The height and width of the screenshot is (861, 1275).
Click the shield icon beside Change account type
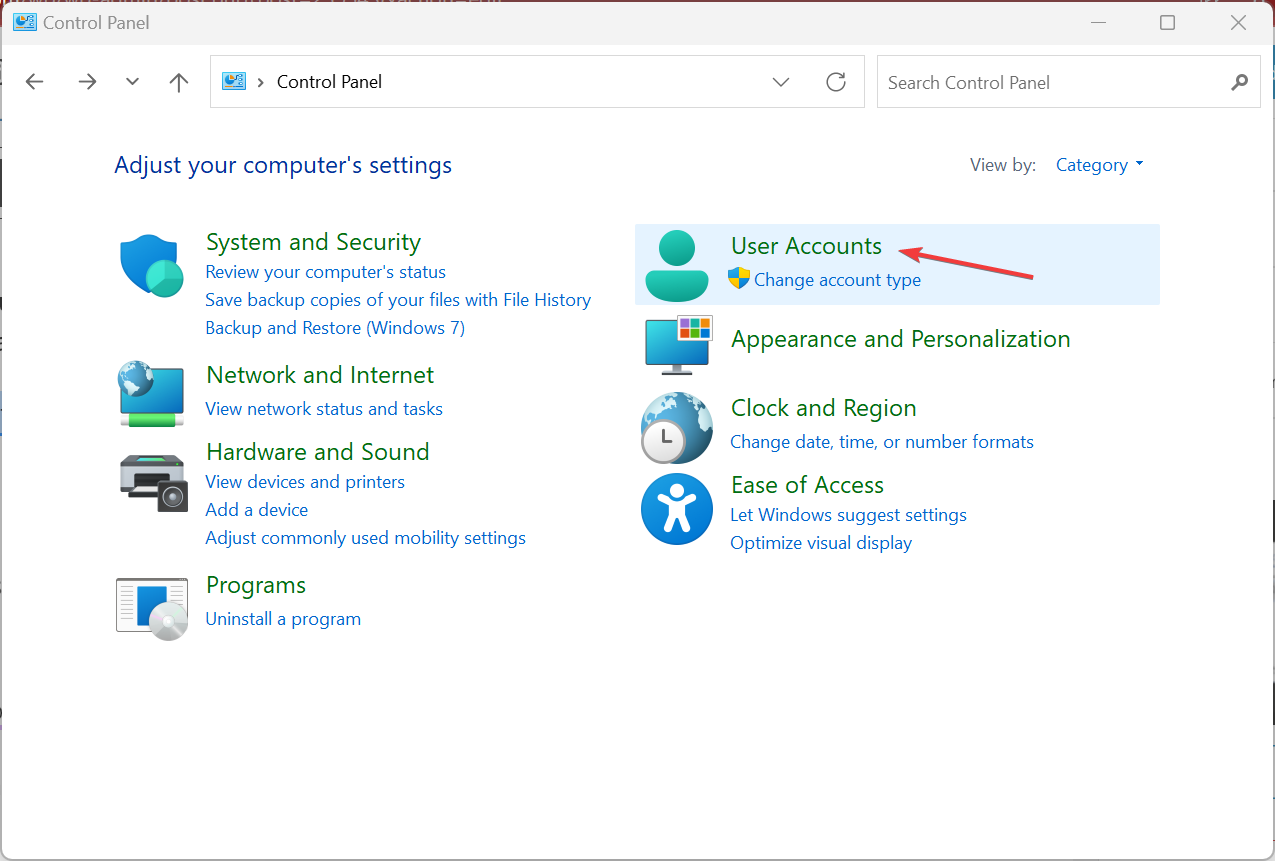pos(739,278)
